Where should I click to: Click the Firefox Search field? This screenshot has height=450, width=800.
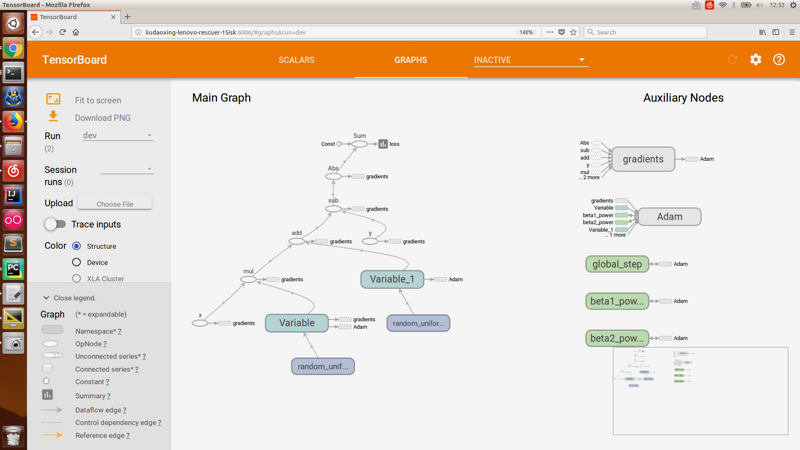[645, 32]
